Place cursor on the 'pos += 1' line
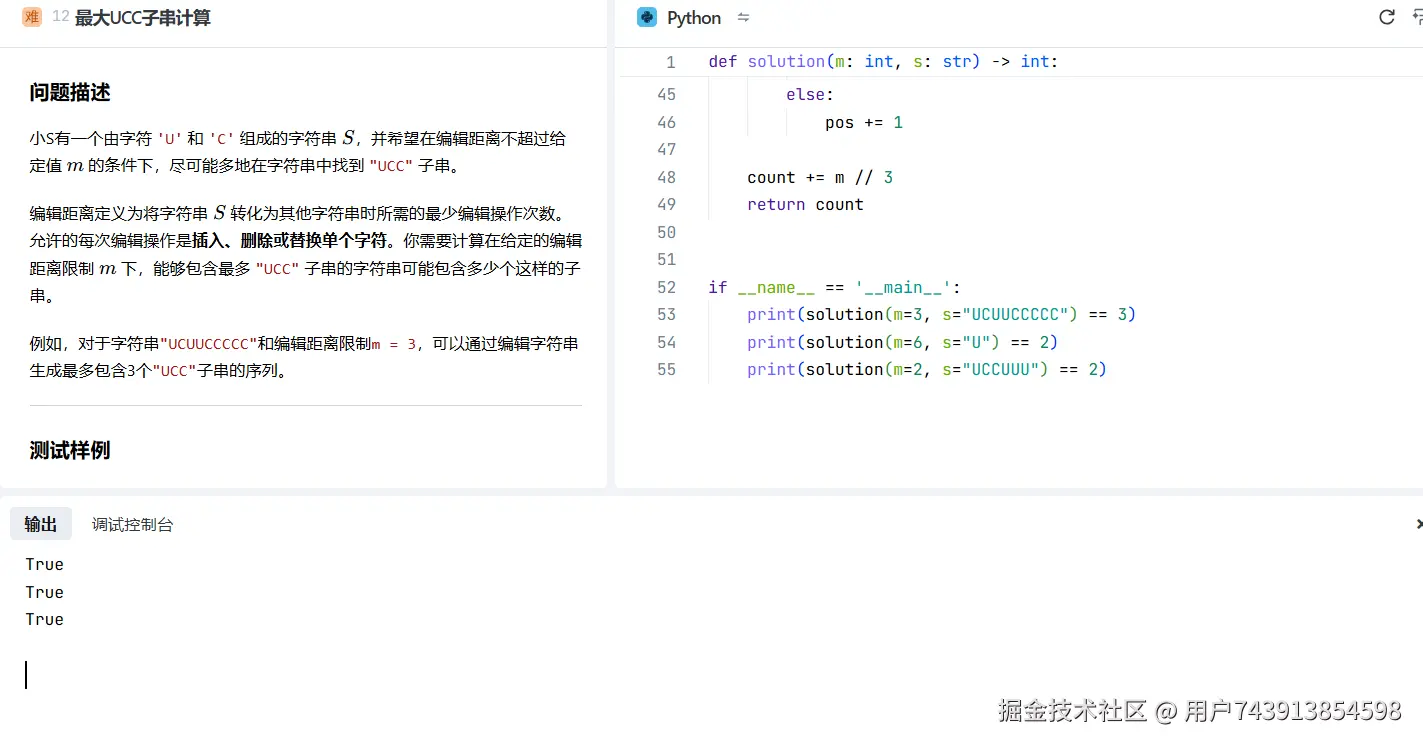 864,122
